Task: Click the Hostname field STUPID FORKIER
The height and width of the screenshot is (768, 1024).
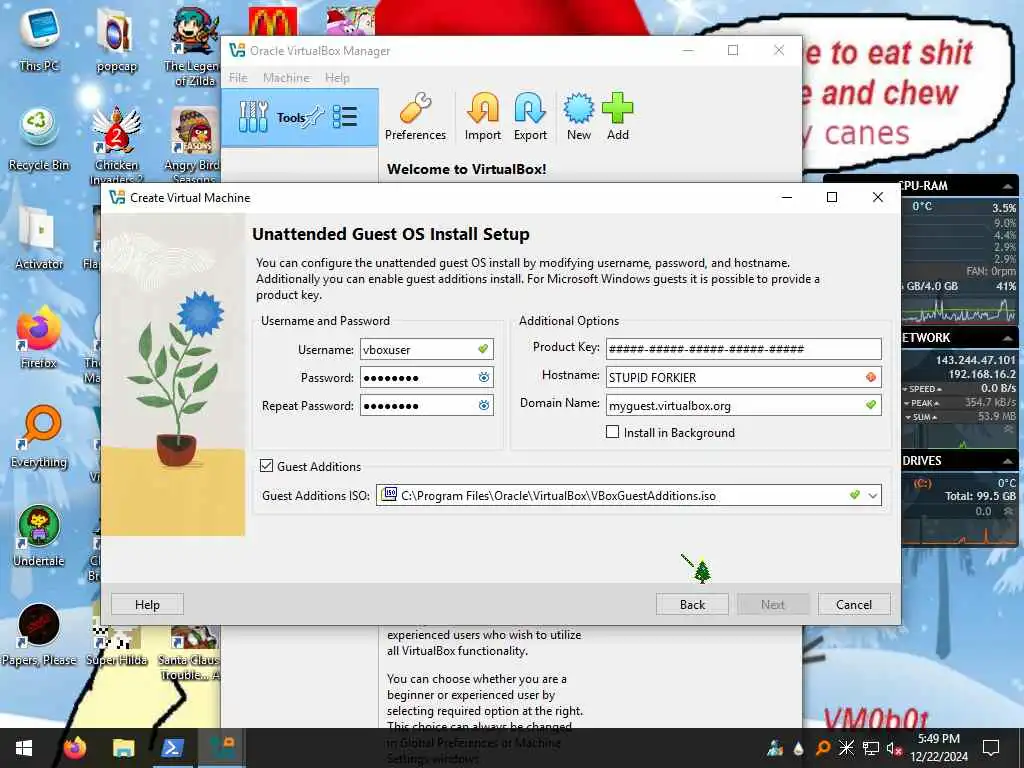Action: (x=743, y=377)
